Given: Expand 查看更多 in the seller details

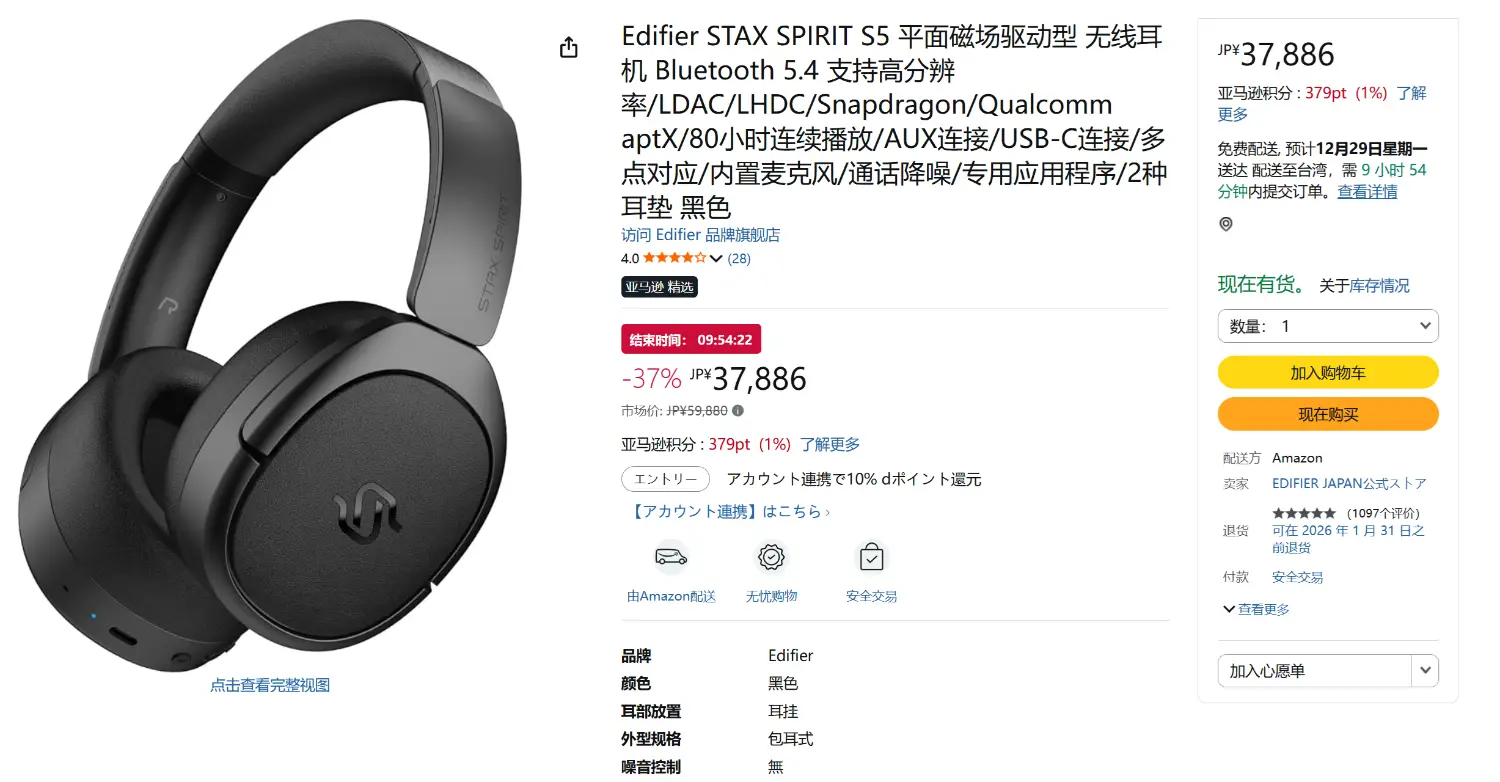Looking at the screenshot, I should [x=1256, y=609].
